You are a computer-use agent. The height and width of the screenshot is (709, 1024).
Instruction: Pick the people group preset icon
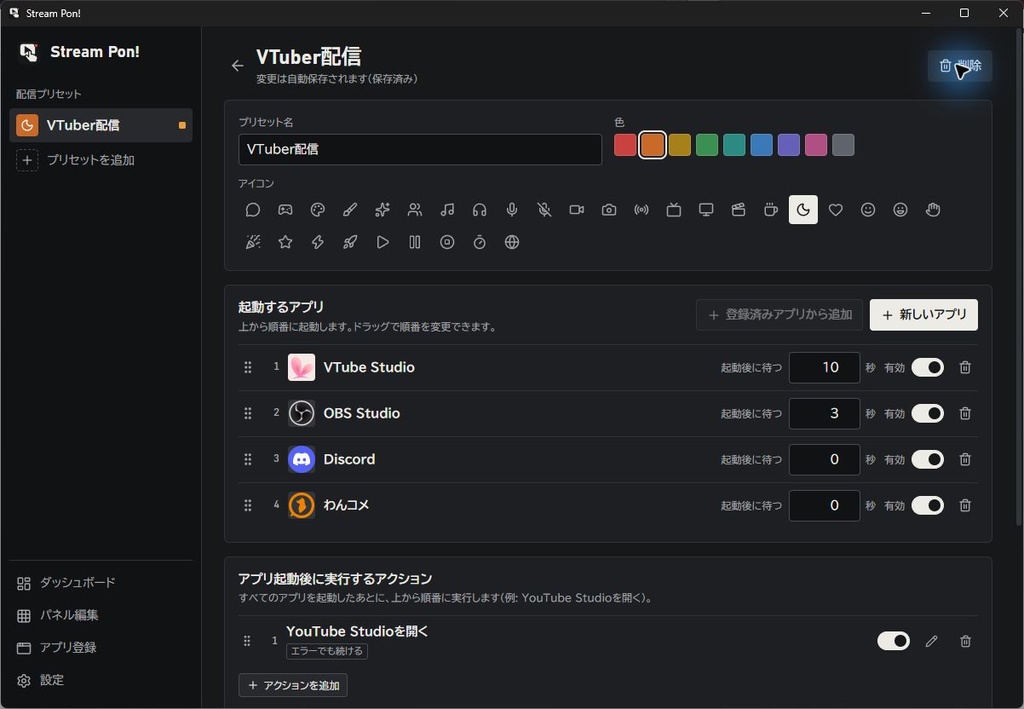[x=415, y=210]
